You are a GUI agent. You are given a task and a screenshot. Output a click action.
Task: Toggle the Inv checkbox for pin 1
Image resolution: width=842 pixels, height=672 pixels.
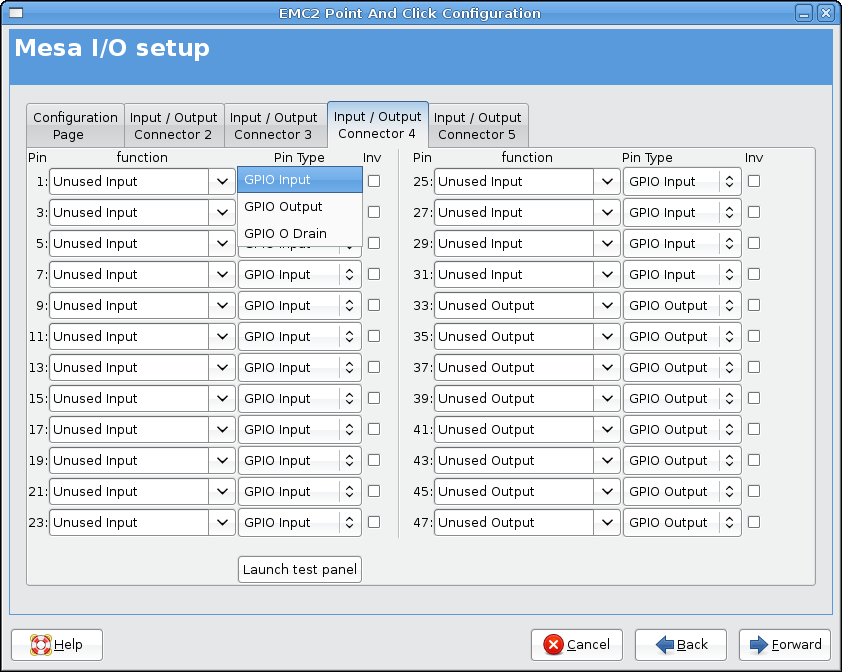click(374, 181)
